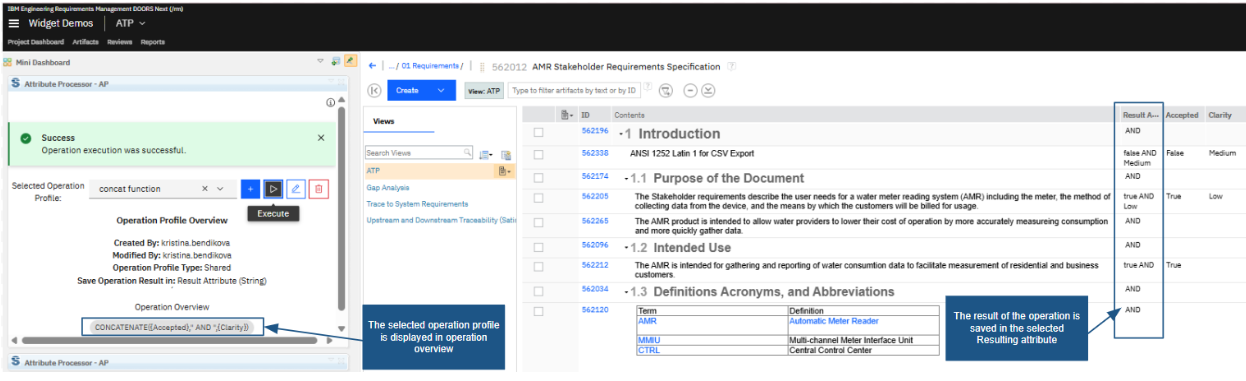
Task: Open the ATP view menu icon
Action: (x=504, y=171)
